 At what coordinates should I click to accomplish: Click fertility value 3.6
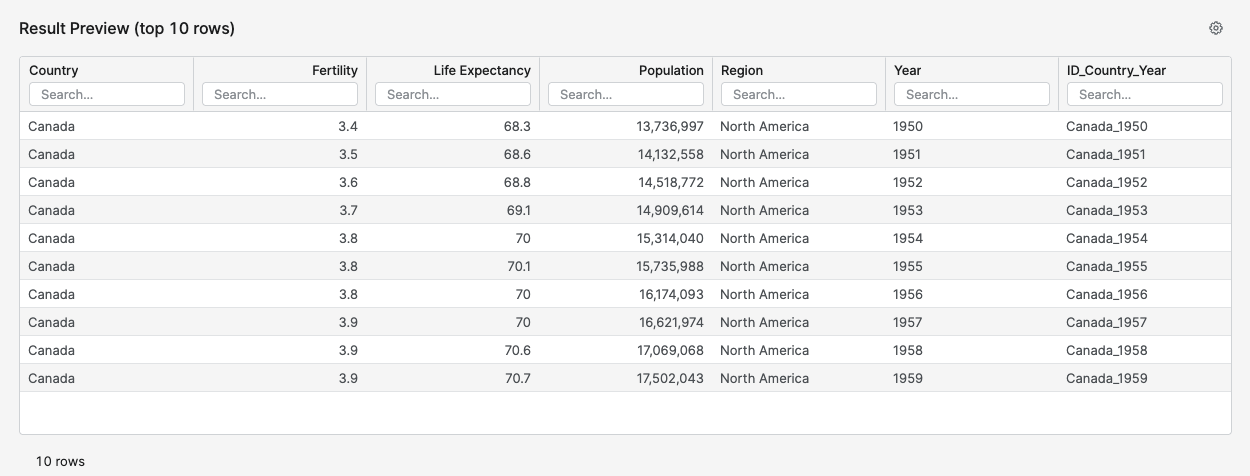click(x=348, y=182)
